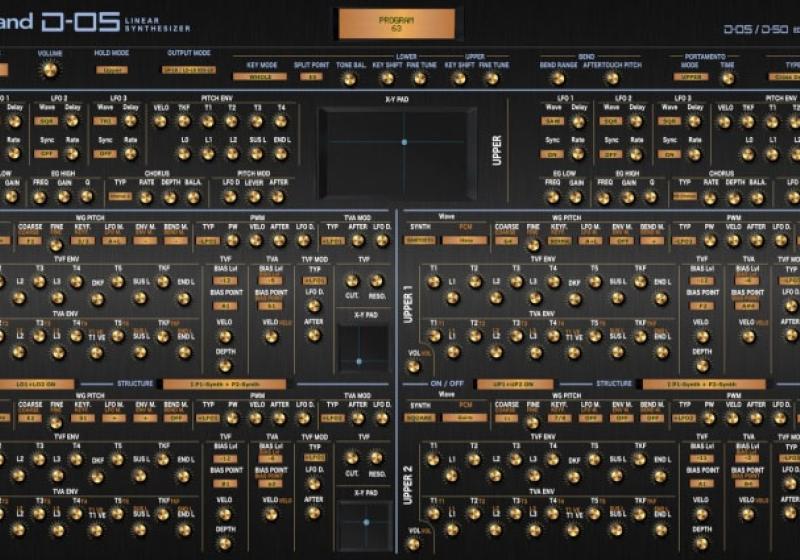This screenshot has height=560, width=800.
Task: Open Upper 1 PCM wave selector
Action: [x=465, y=240]
